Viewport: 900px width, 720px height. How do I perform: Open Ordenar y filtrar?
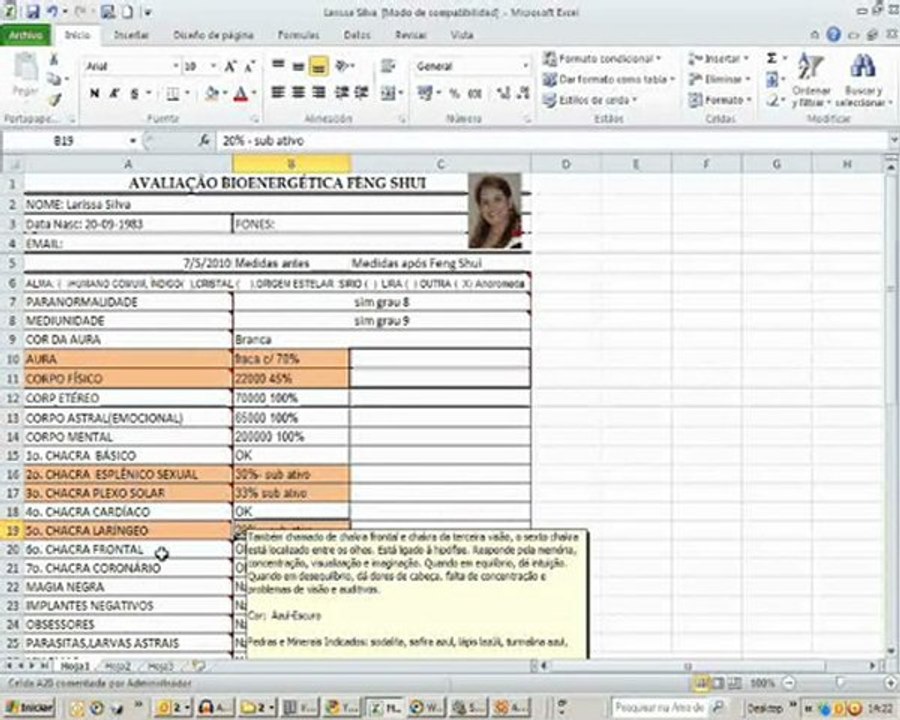811,80
